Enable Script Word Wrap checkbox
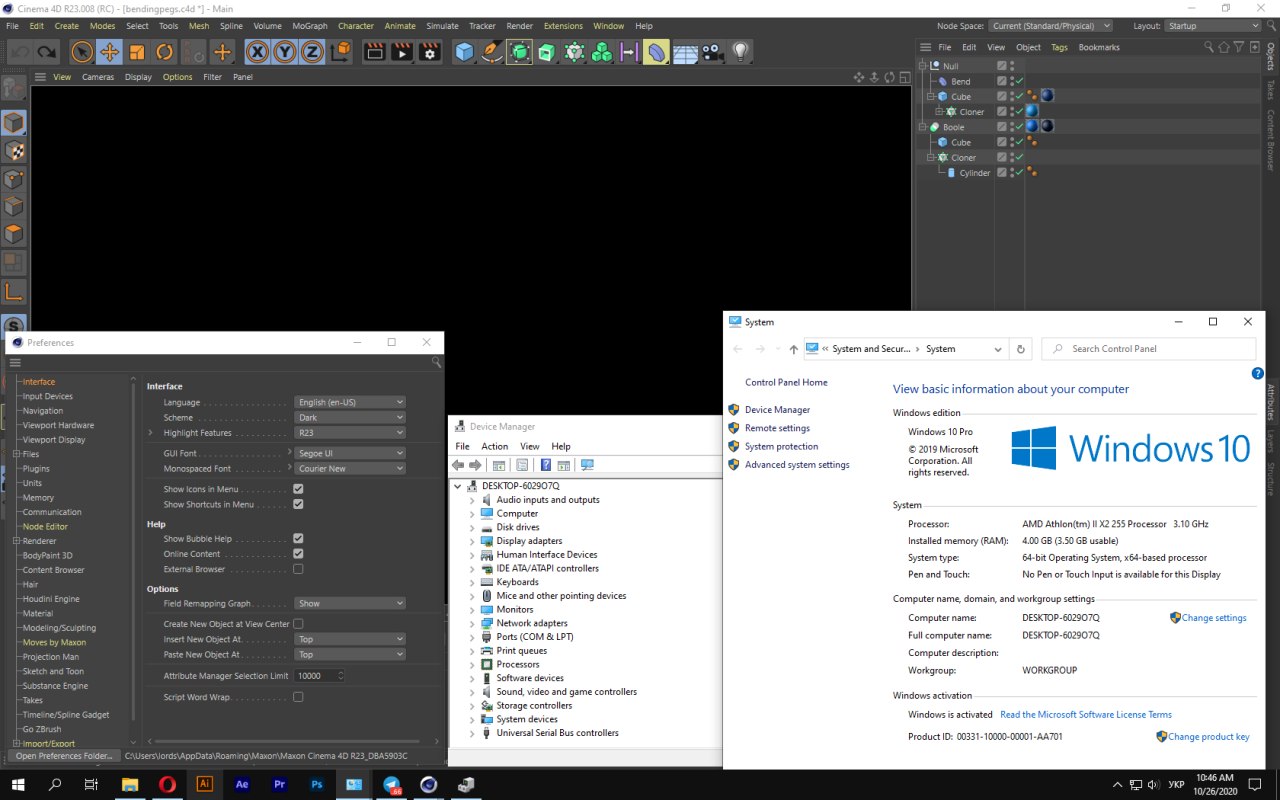The image size is (1280, 800). click(298, 697)
